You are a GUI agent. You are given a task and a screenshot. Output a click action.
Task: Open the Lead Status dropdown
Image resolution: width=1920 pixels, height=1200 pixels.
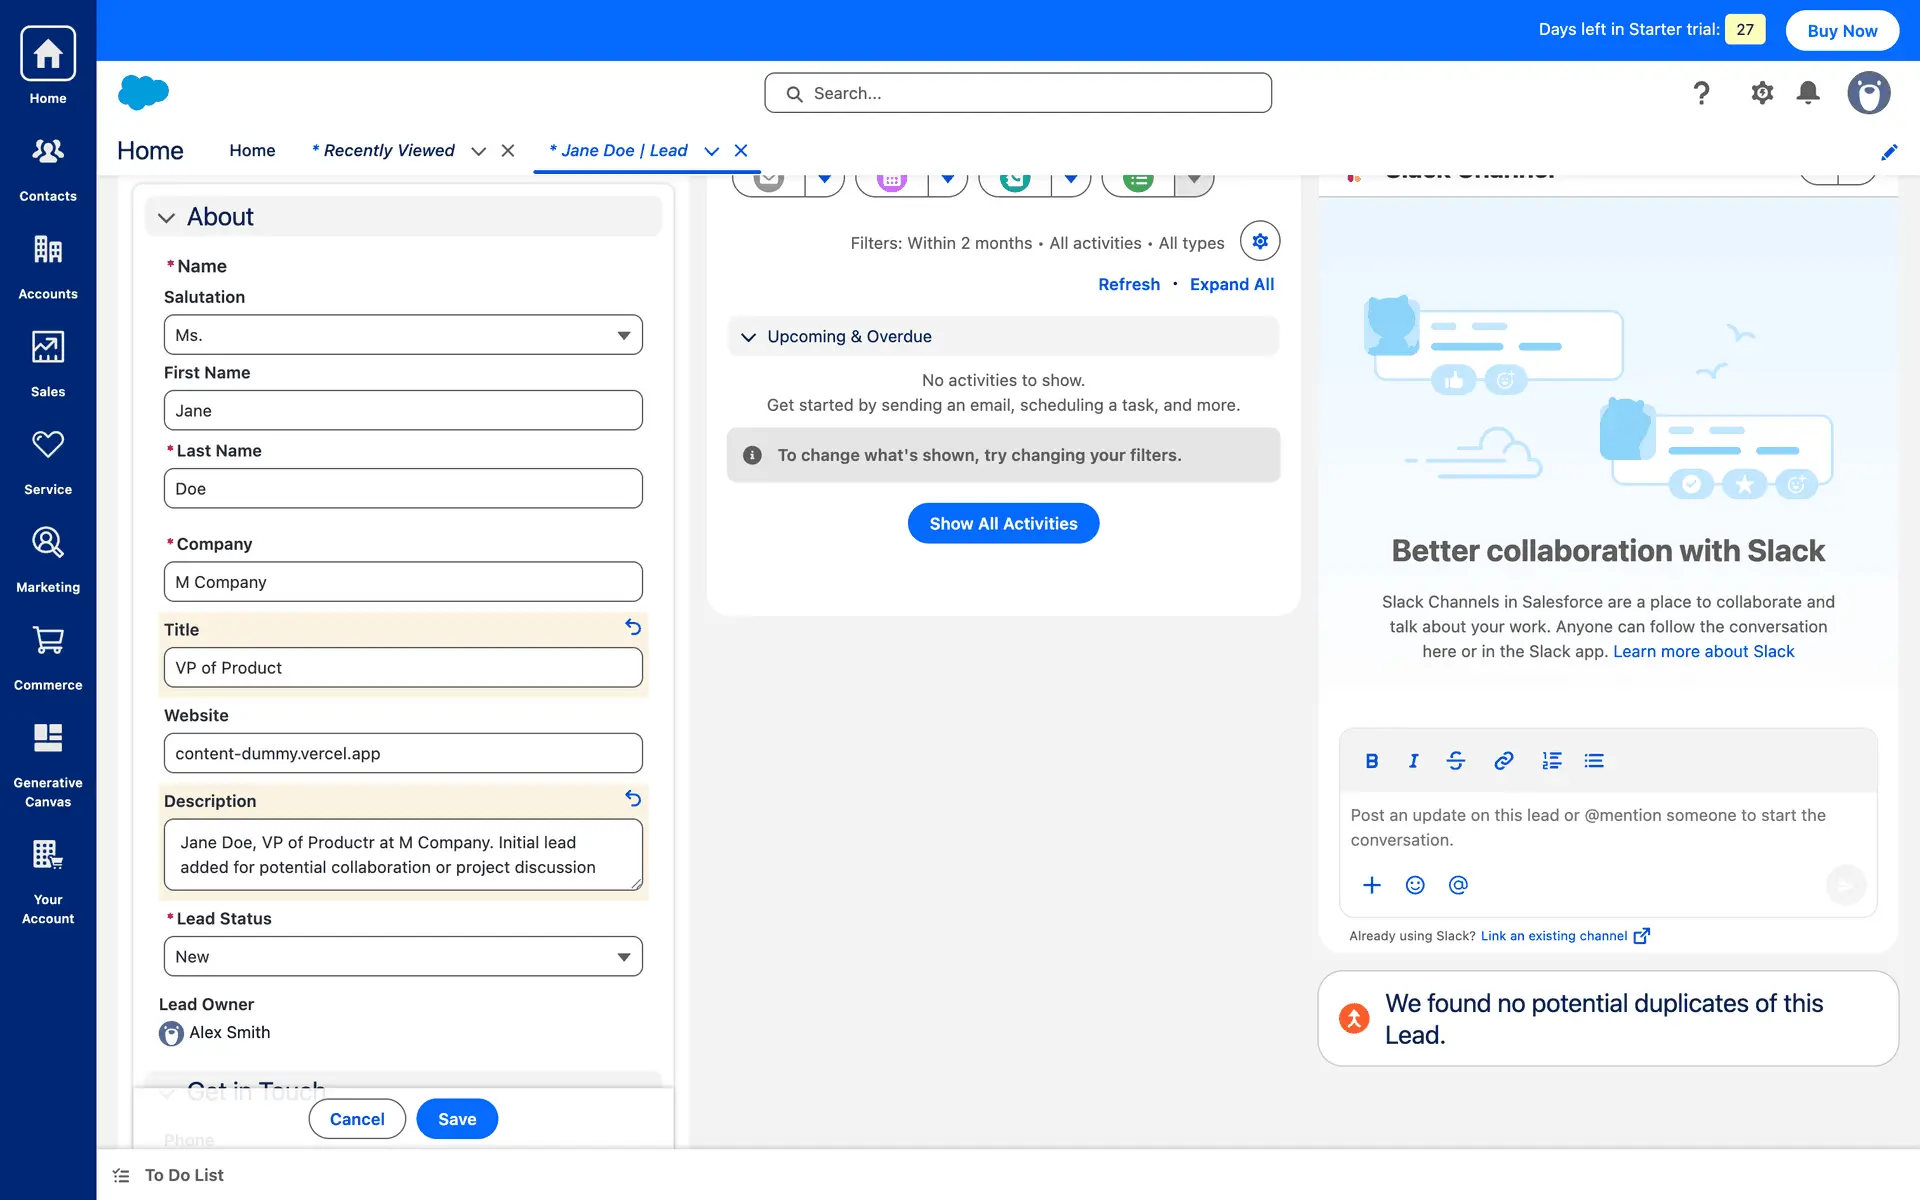(x=403, y=957)
